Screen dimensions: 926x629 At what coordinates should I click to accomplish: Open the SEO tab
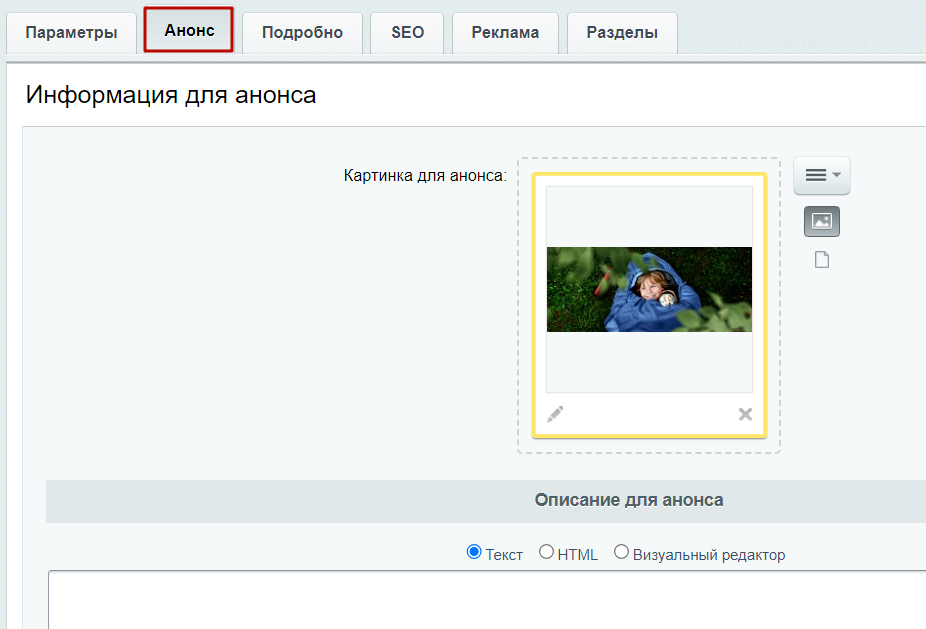(x=407, y=32)
